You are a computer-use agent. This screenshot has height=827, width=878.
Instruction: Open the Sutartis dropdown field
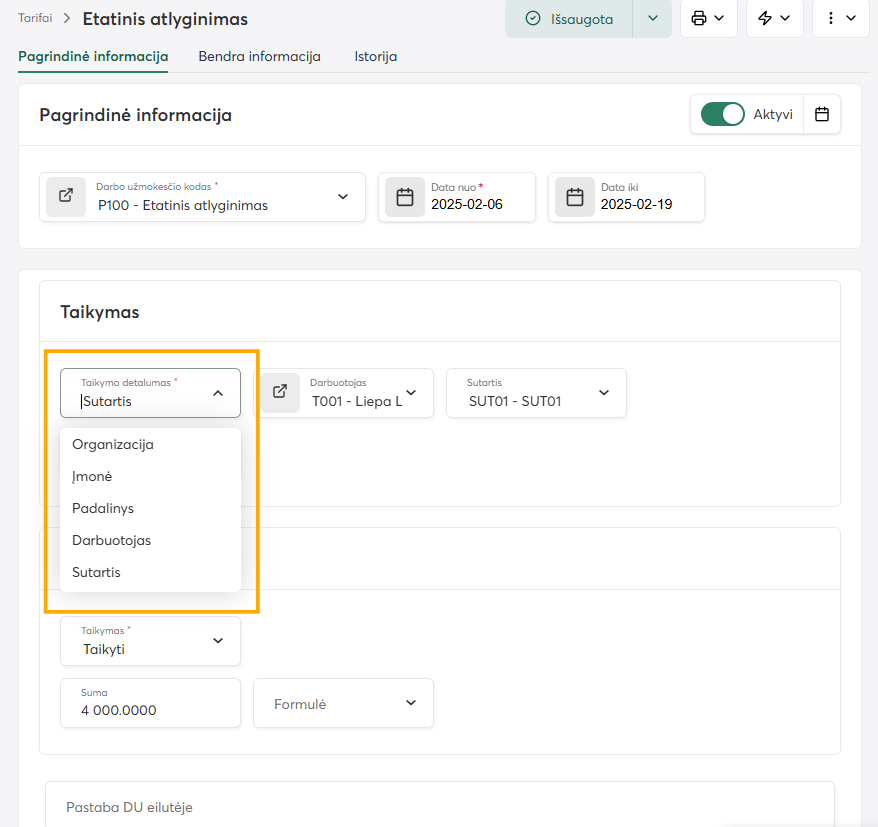pyautogui.click(x=536, y=393)
